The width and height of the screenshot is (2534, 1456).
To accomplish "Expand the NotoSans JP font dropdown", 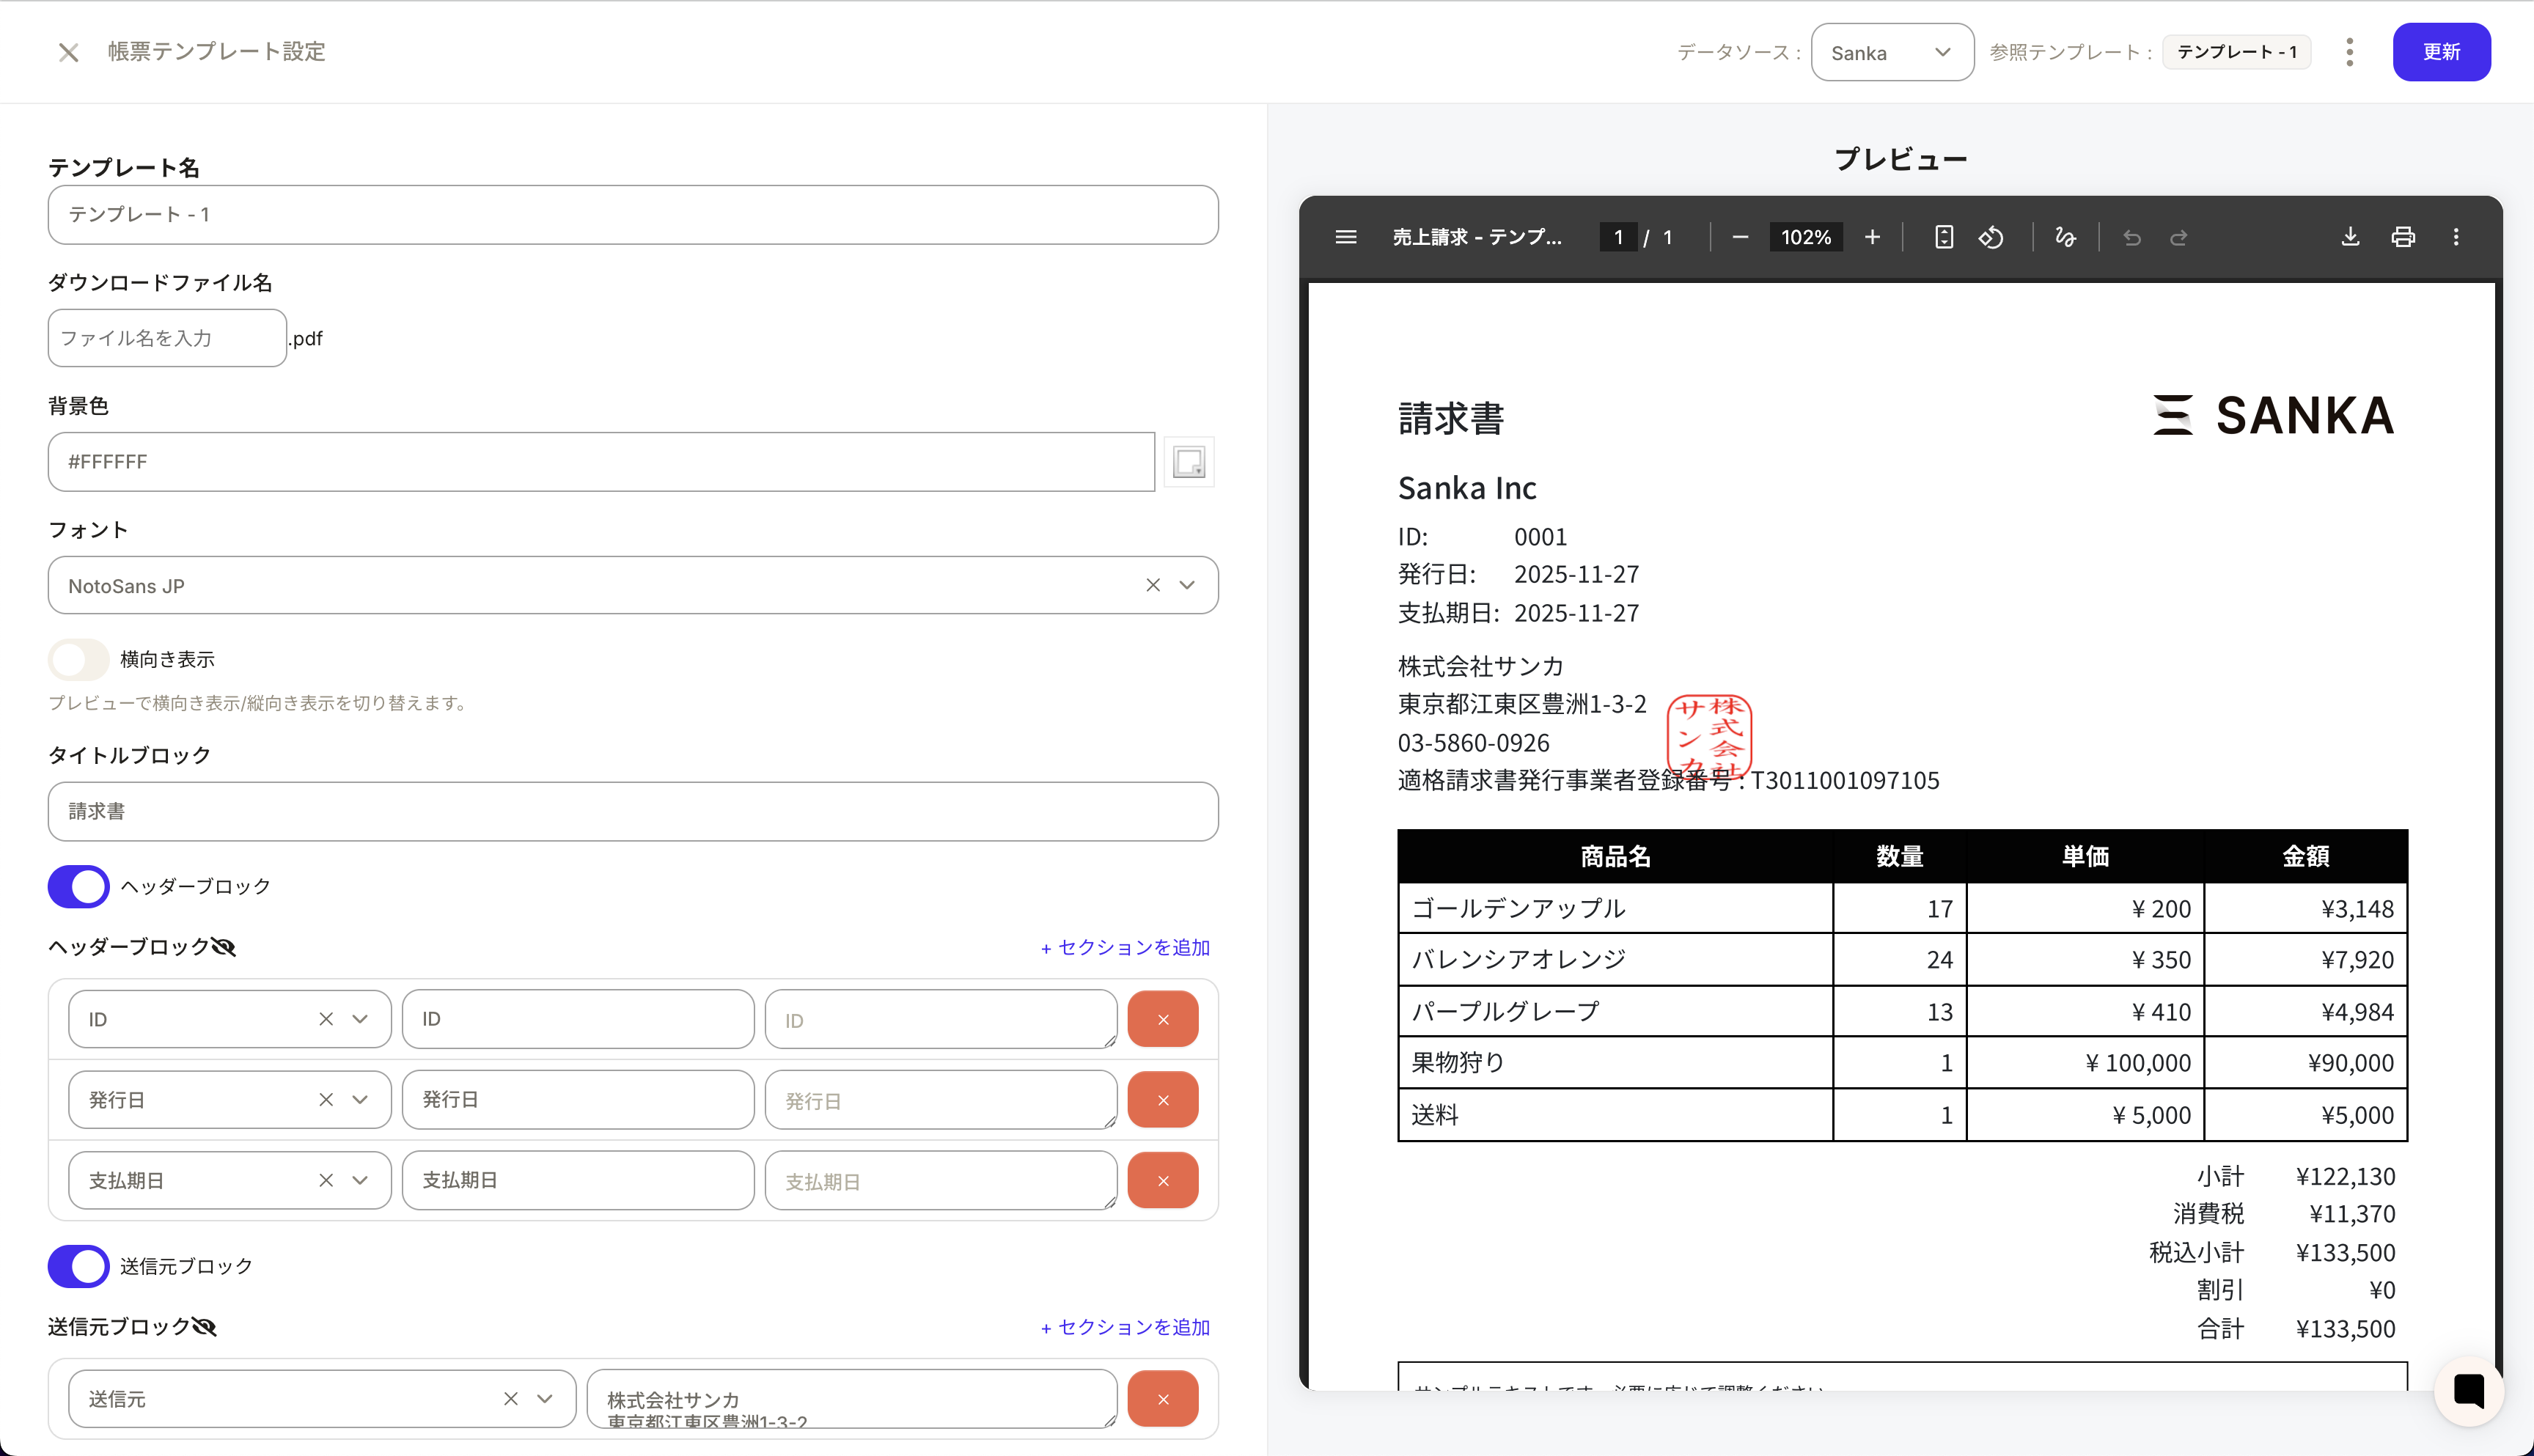I will coord(1187,586).
